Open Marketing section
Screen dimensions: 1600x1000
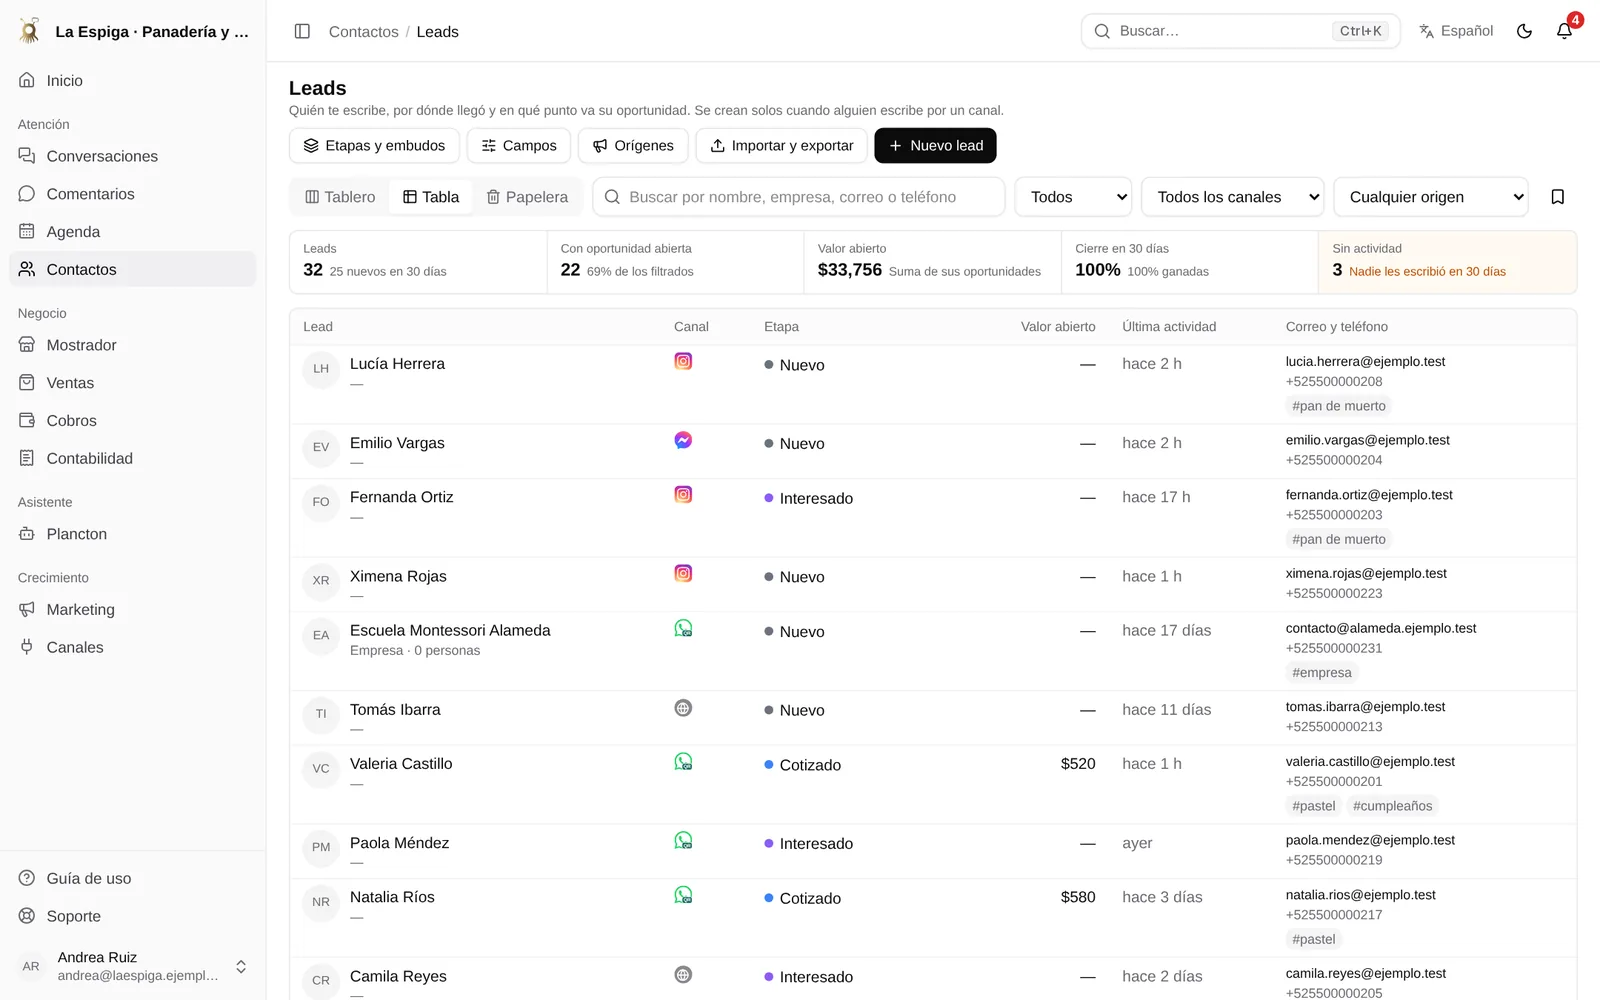point(133,609)
